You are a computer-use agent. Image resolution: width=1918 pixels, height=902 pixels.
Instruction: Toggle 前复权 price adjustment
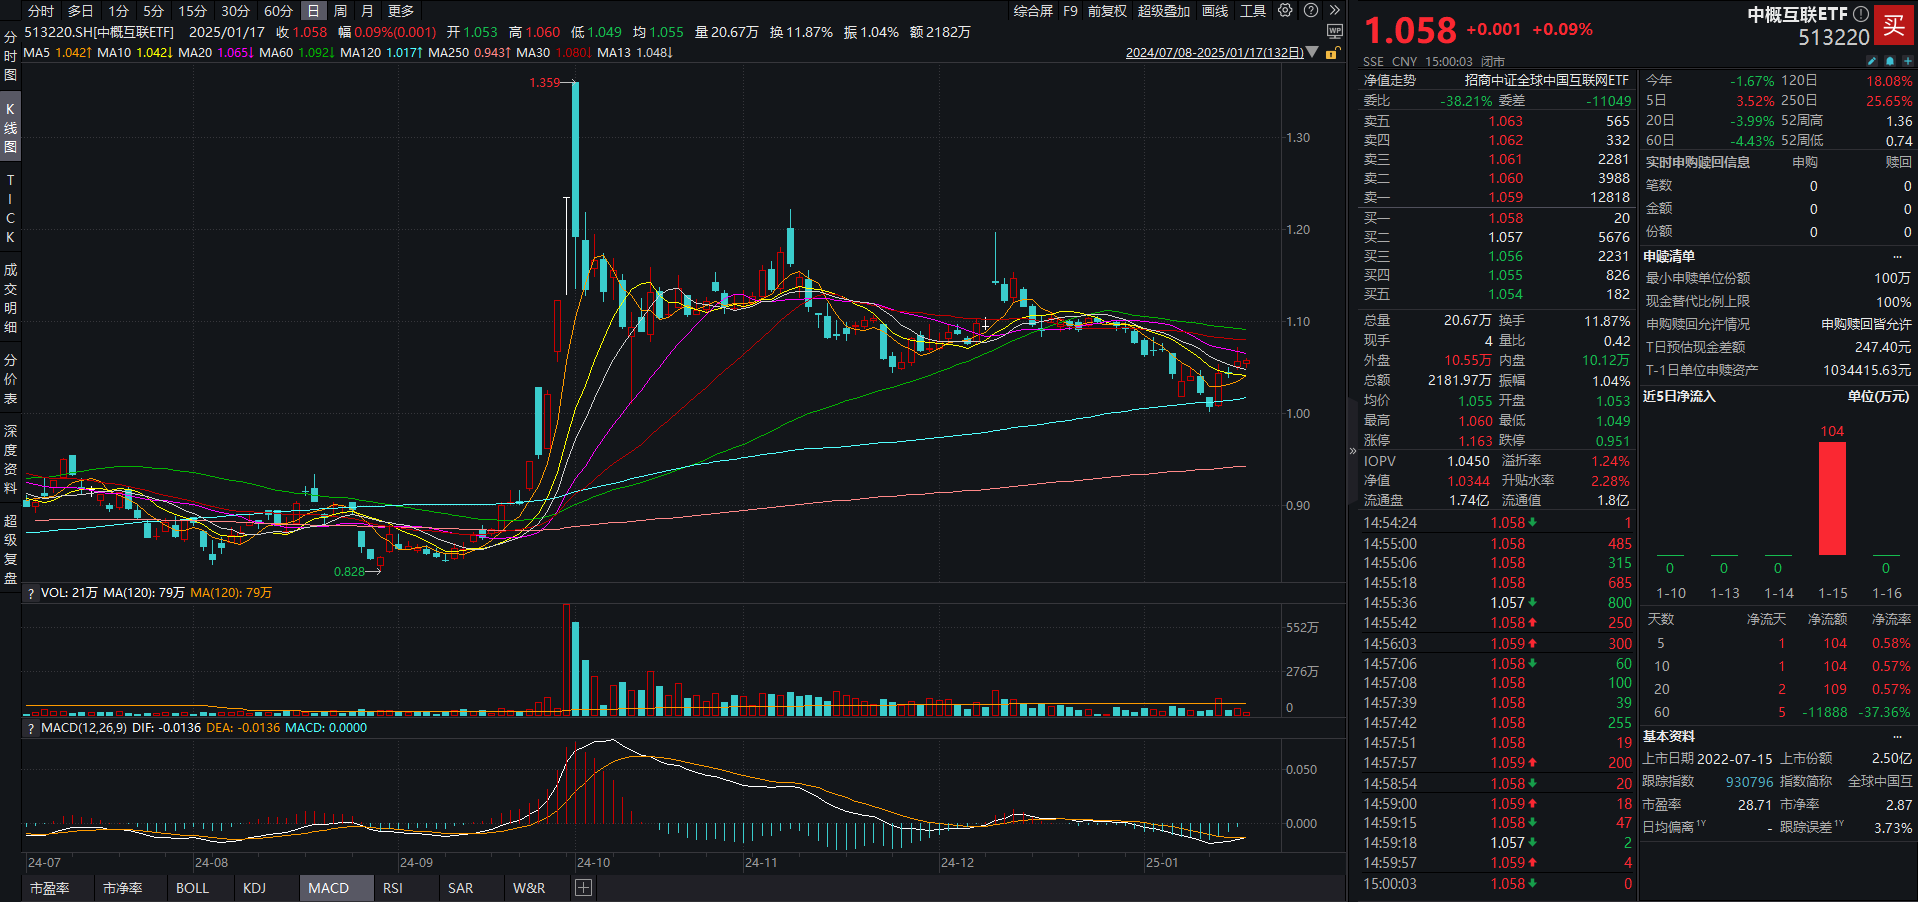1107,11
